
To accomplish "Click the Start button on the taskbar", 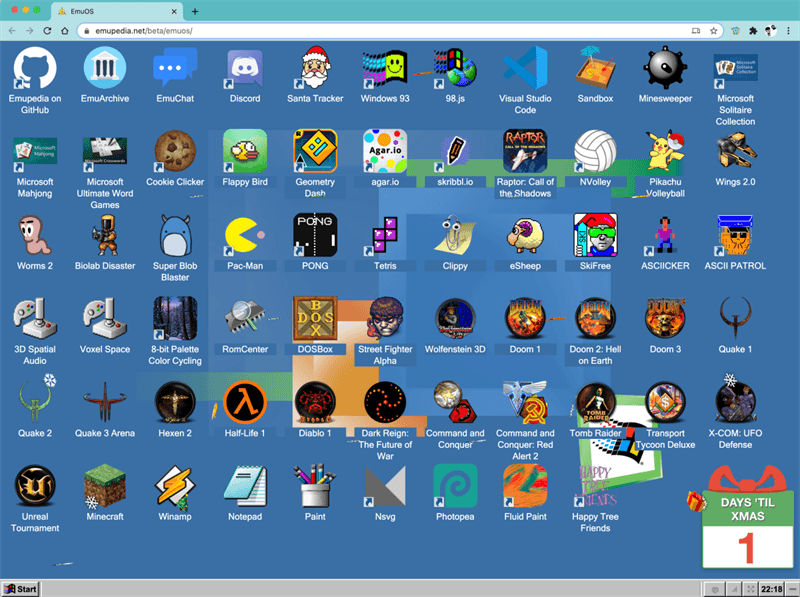I will coord(21,589).
